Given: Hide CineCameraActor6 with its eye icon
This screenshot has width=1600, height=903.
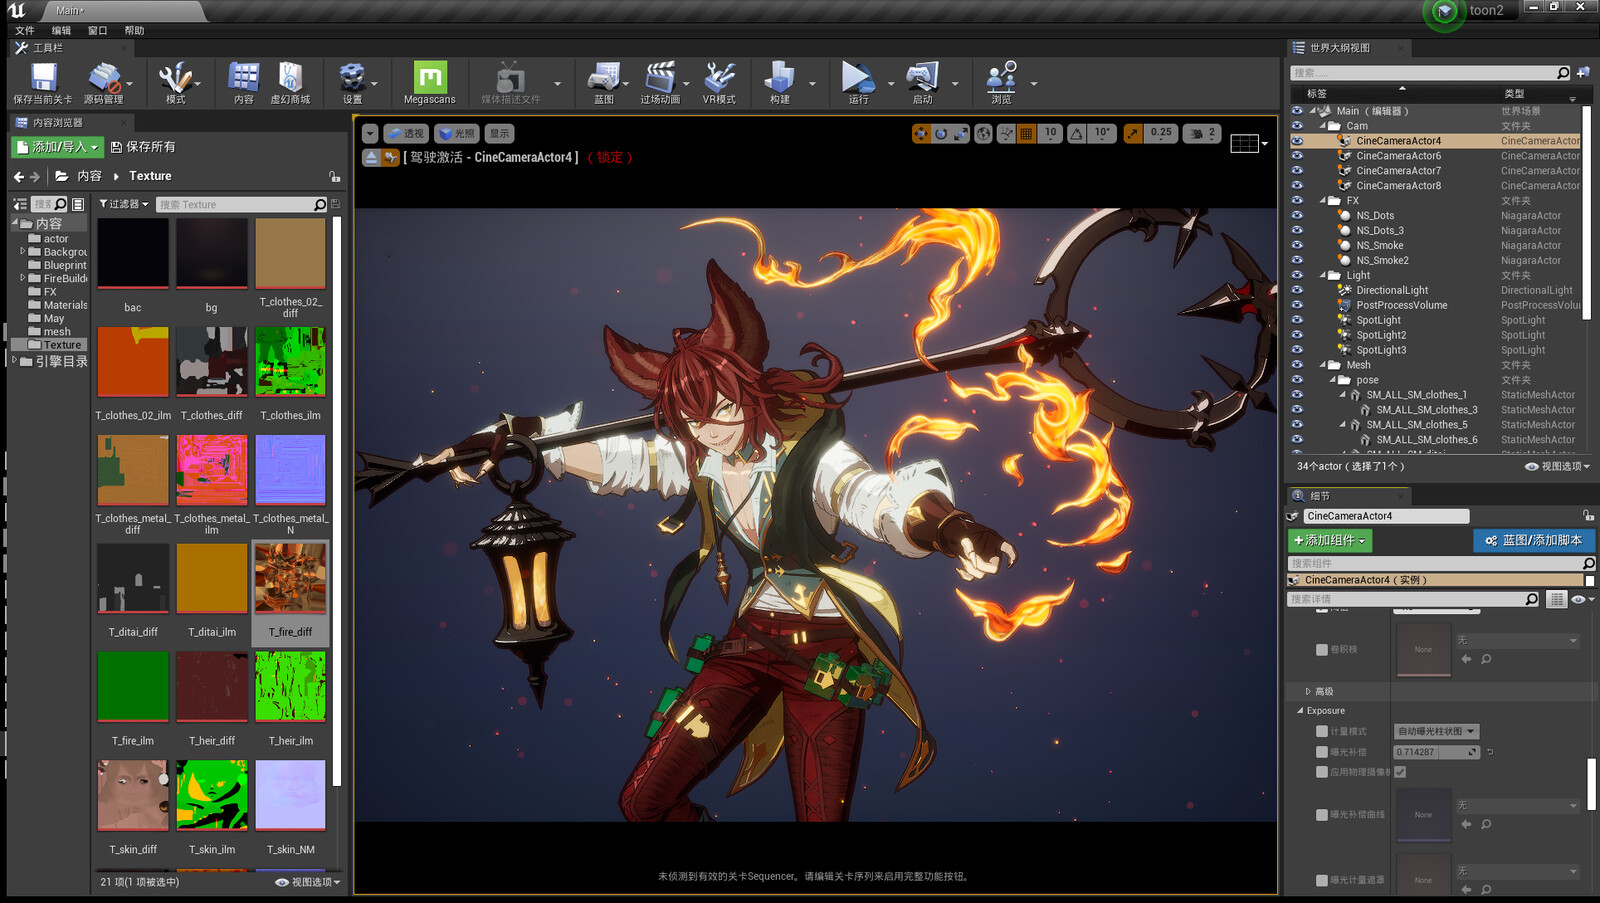Looking at the screenshot, I should (1297, 155).
